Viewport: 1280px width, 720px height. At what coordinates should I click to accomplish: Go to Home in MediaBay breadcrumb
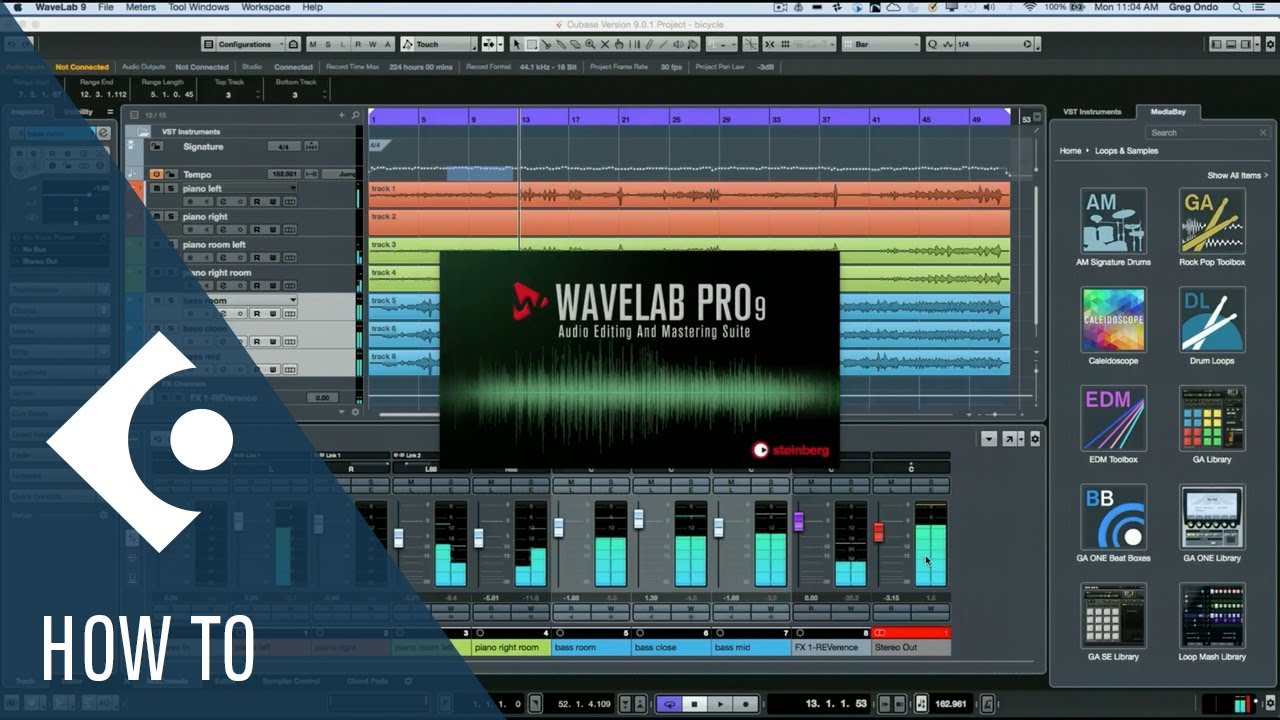pyautogui.click(x=1070, y=151)
